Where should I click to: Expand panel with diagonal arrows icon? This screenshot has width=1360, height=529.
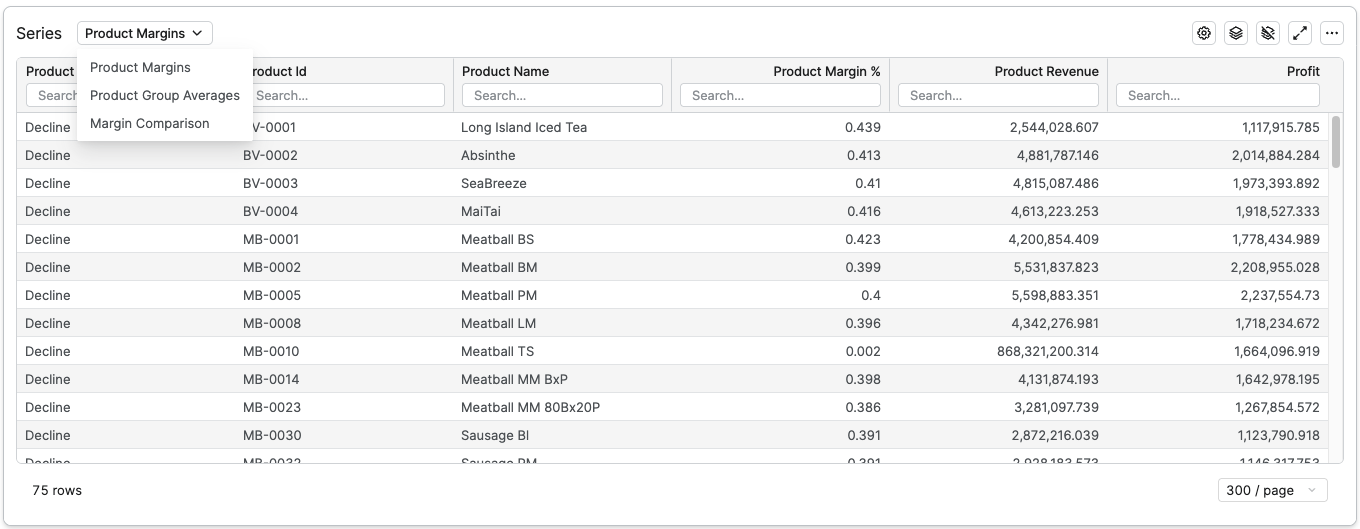coord(1300,33)
